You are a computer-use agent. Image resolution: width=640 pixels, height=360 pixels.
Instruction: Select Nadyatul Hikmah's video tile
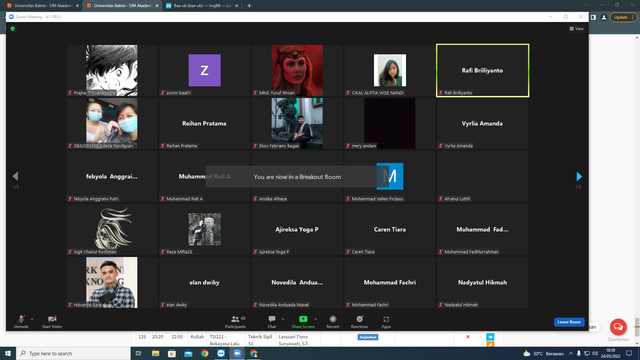click(482, 282)
